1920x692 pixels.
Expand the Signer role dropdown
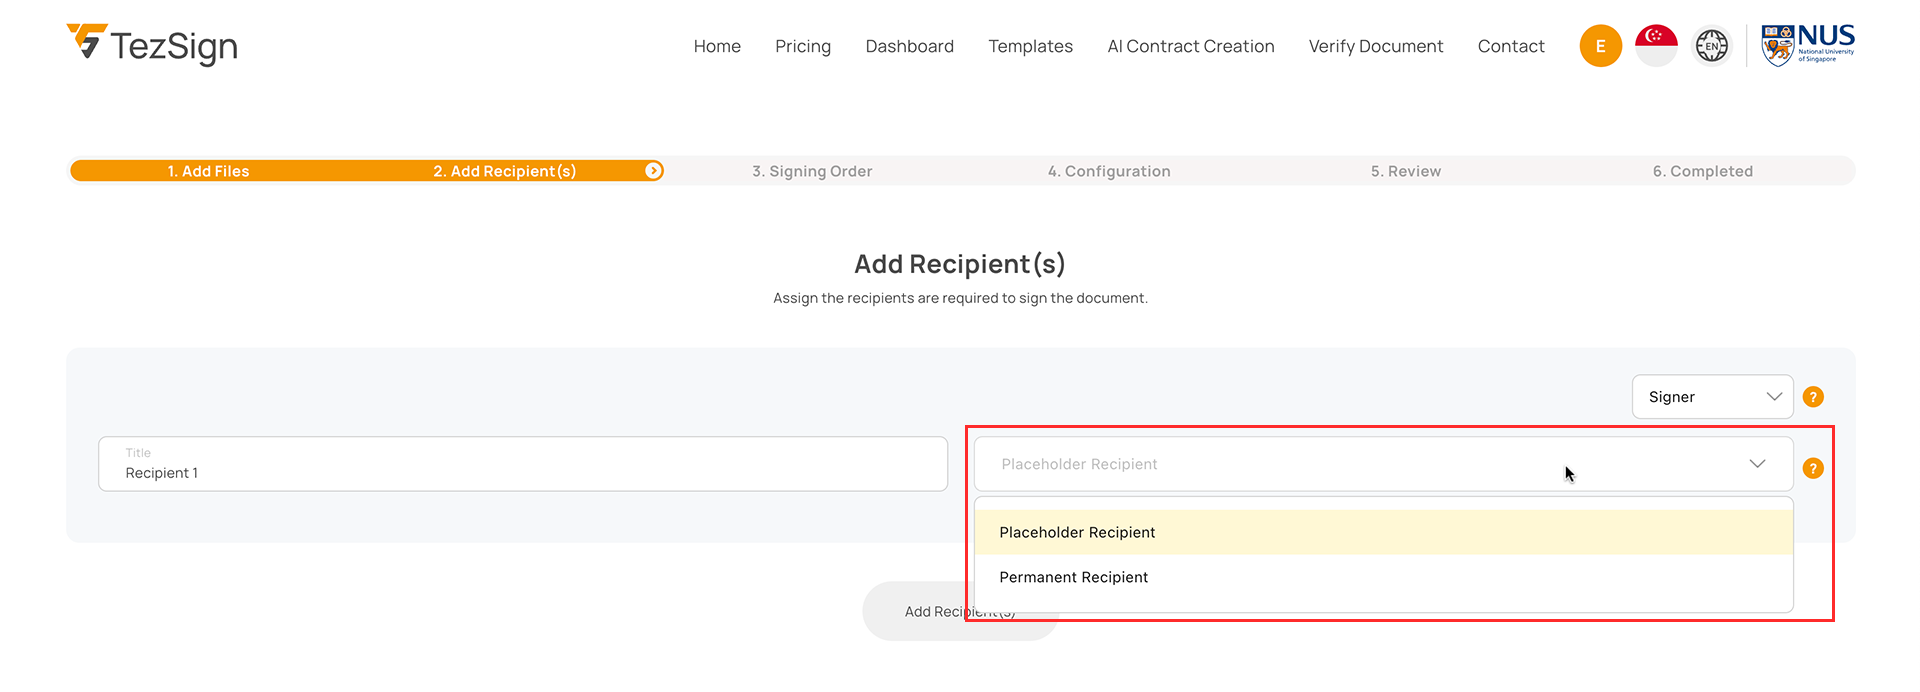pyautogui.click(x=1712, y=397)
